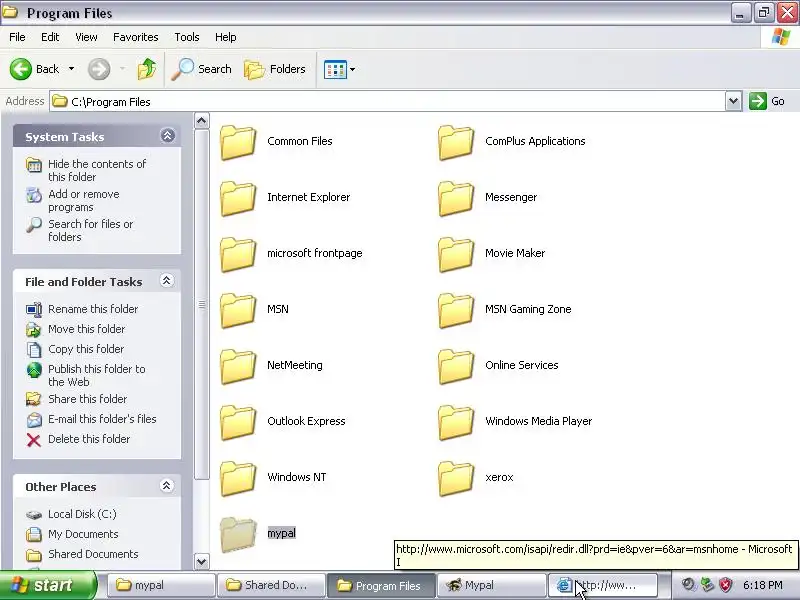Click Hide the contents of this folder

point(97,170)
